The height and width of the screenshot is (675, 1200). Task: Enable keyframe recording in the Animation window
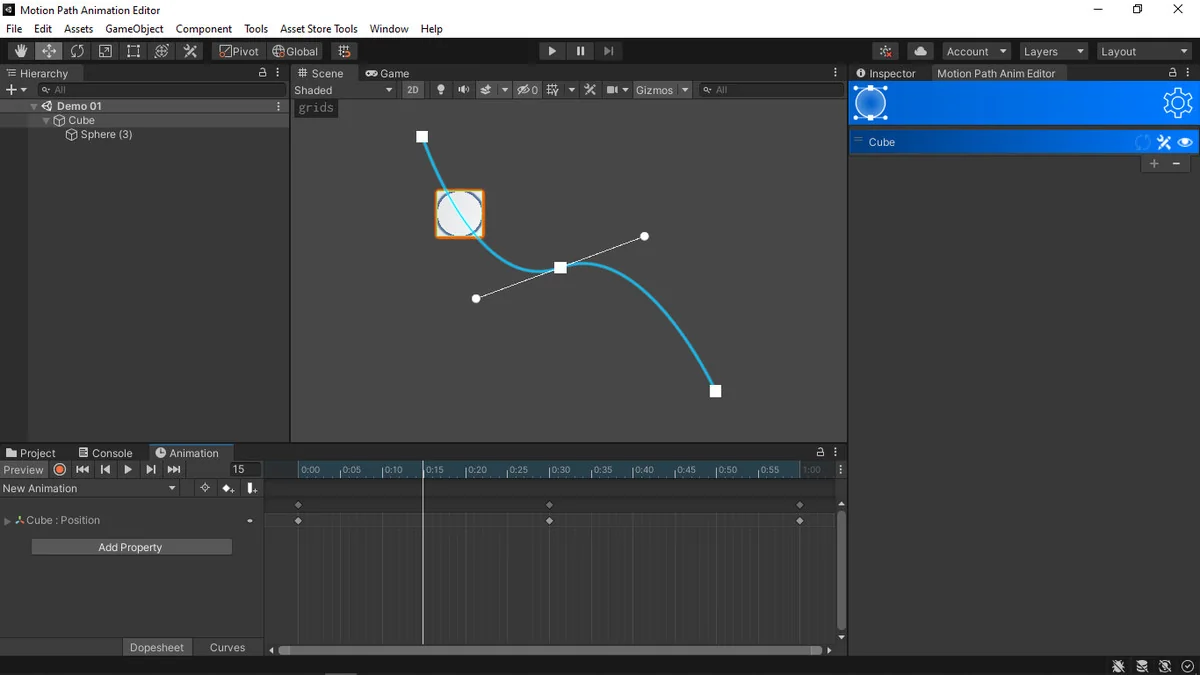coord(59,469)
